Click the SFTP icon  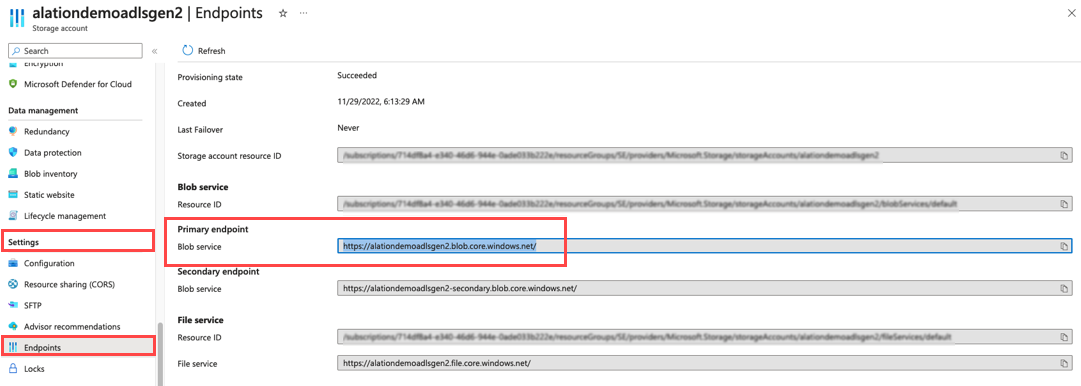(x=12, y=305)
